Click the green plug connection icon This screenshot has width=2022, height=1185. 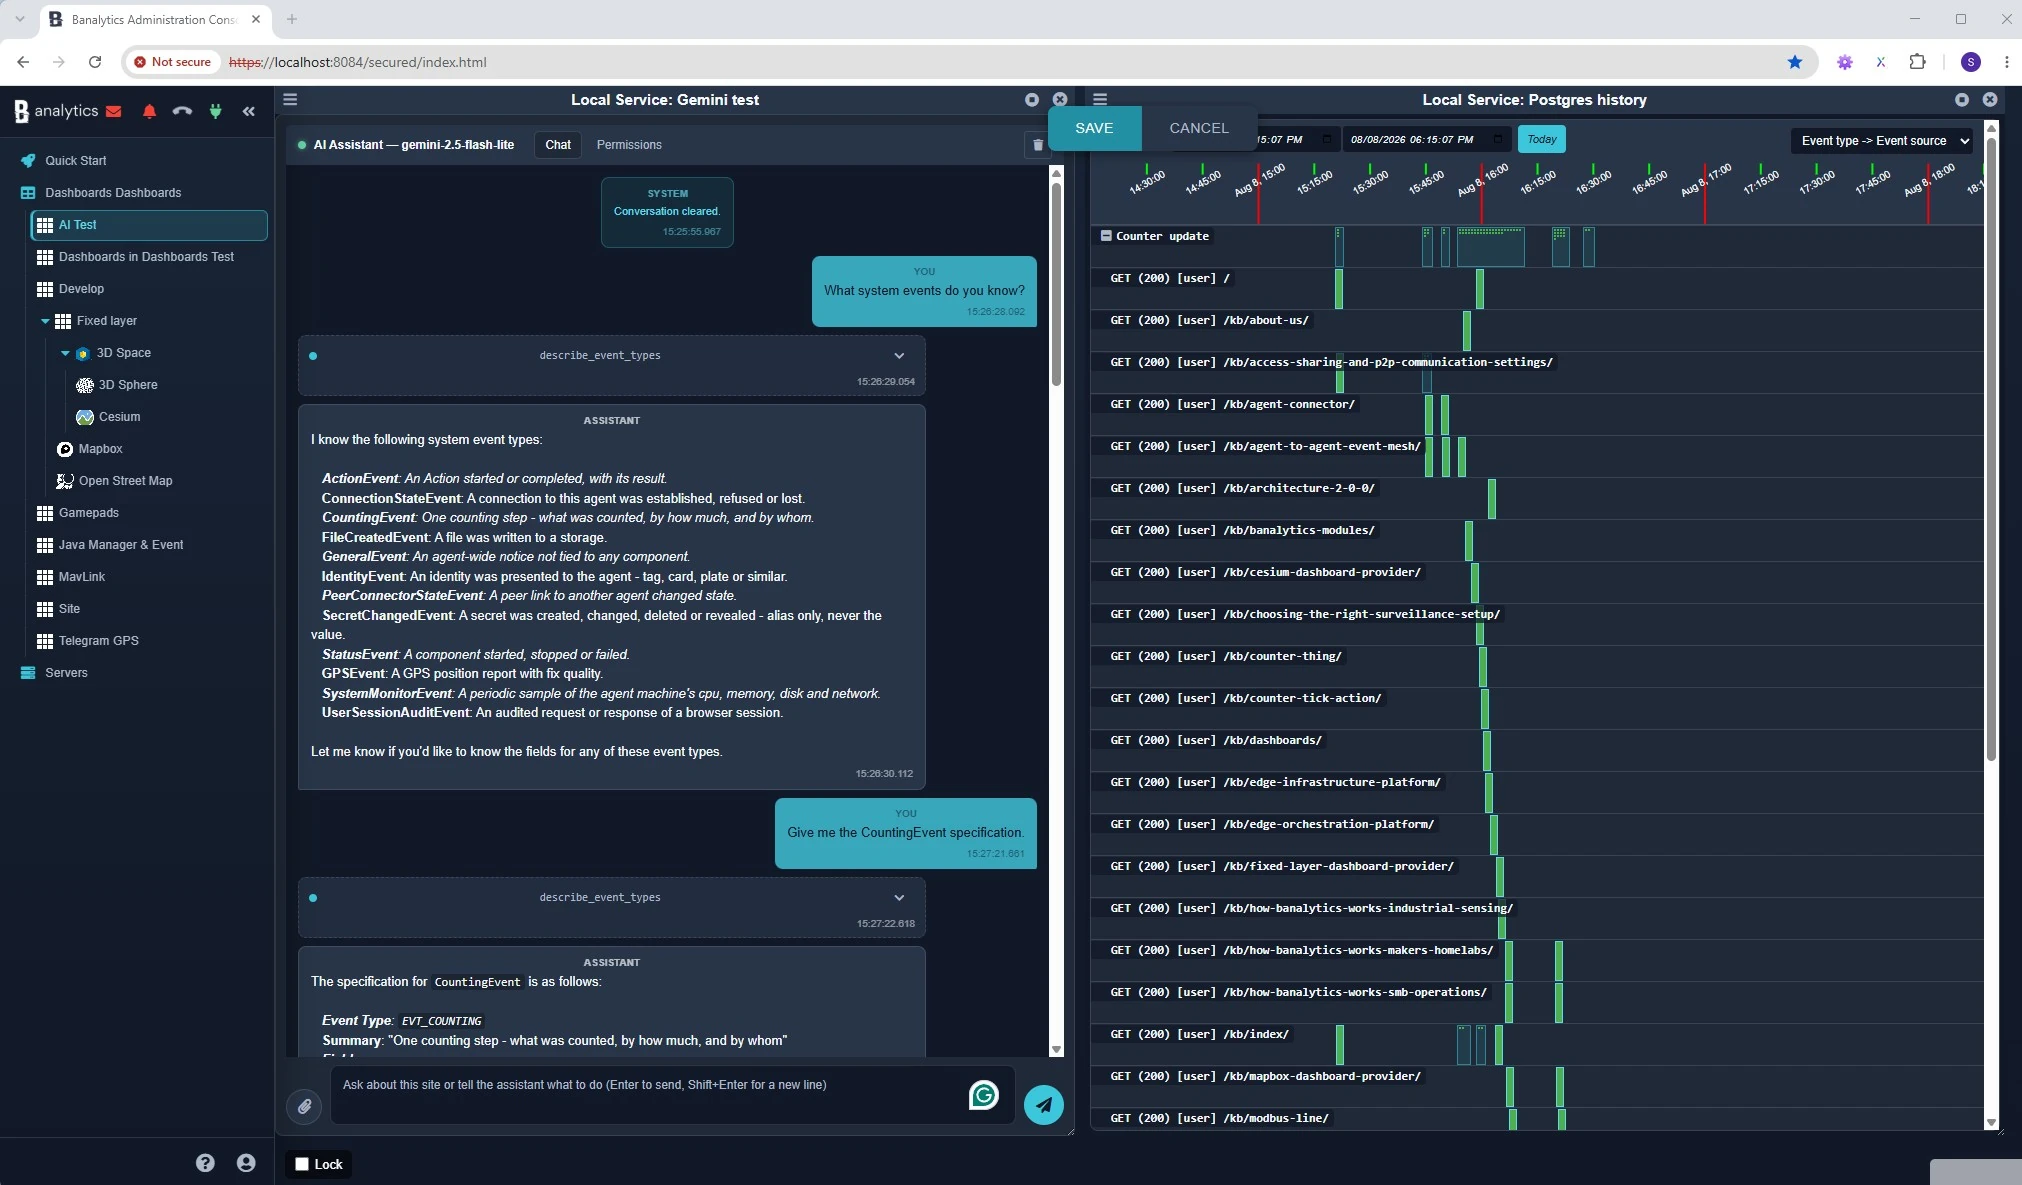pos(215,111)
